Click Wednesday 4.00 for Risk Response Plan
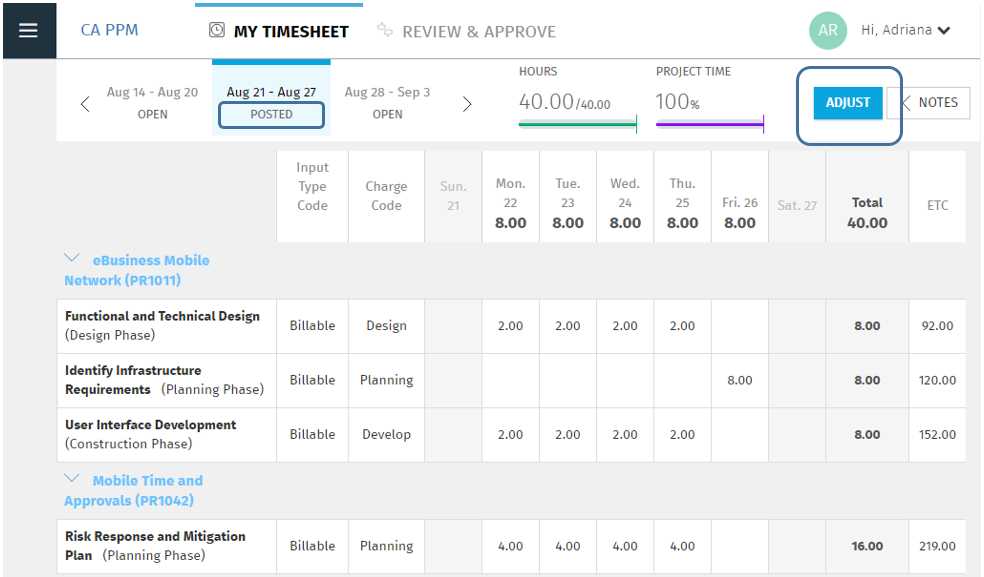 625,546
